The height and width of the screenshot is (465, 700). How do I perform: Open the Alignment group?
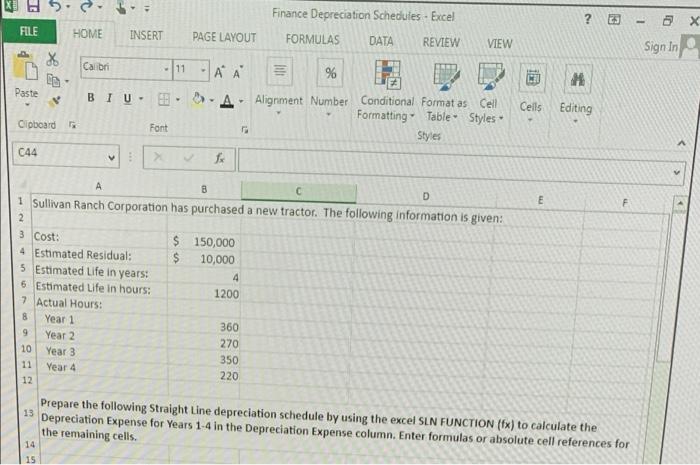(279, 87)
